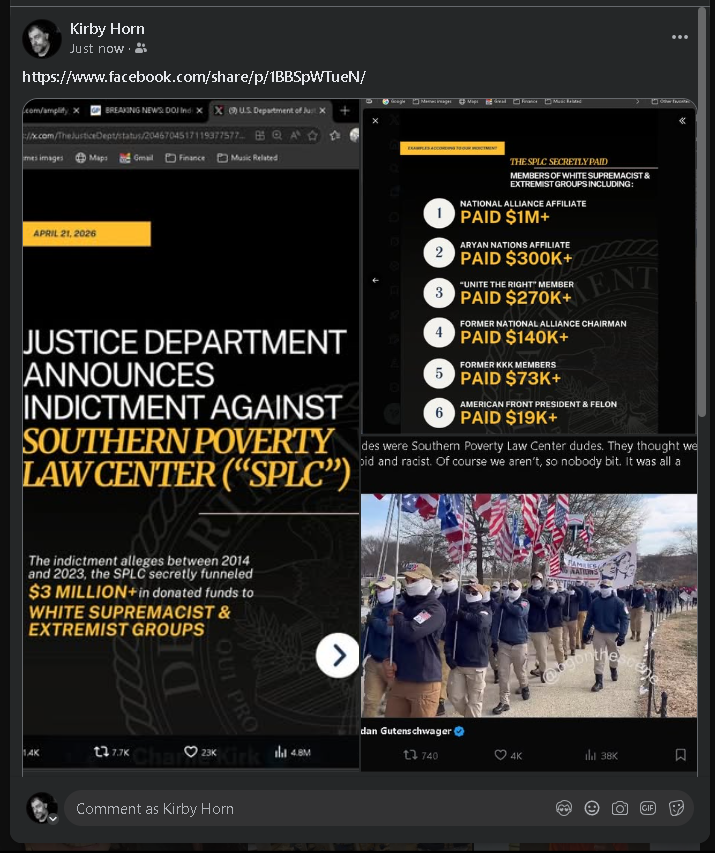
Task: Click the 'PAID $300K+' text
Action: (x=516, y=258)
